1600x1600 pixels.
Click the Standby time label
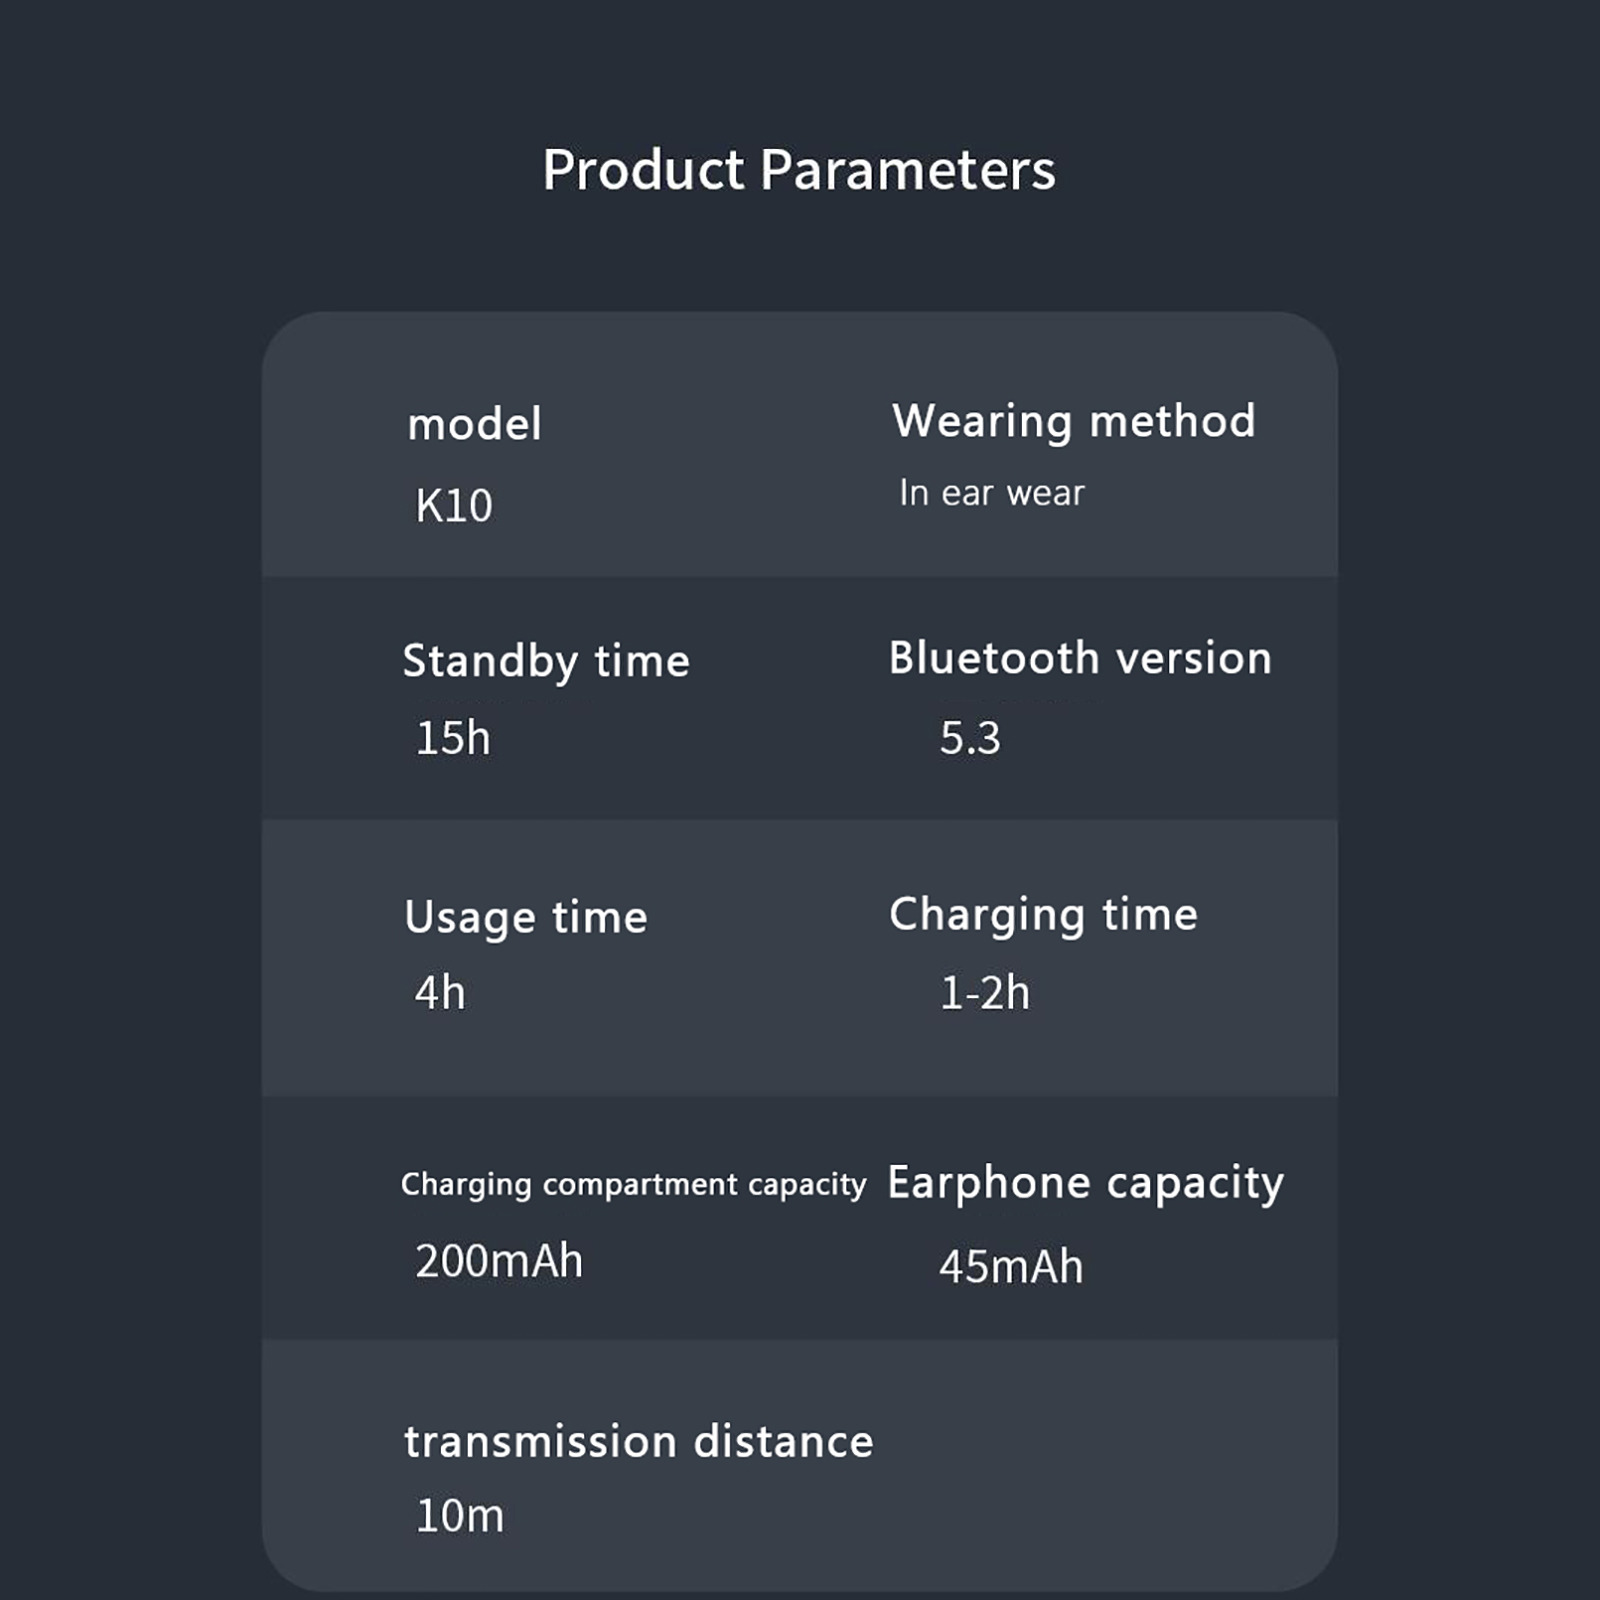(546, 661)
